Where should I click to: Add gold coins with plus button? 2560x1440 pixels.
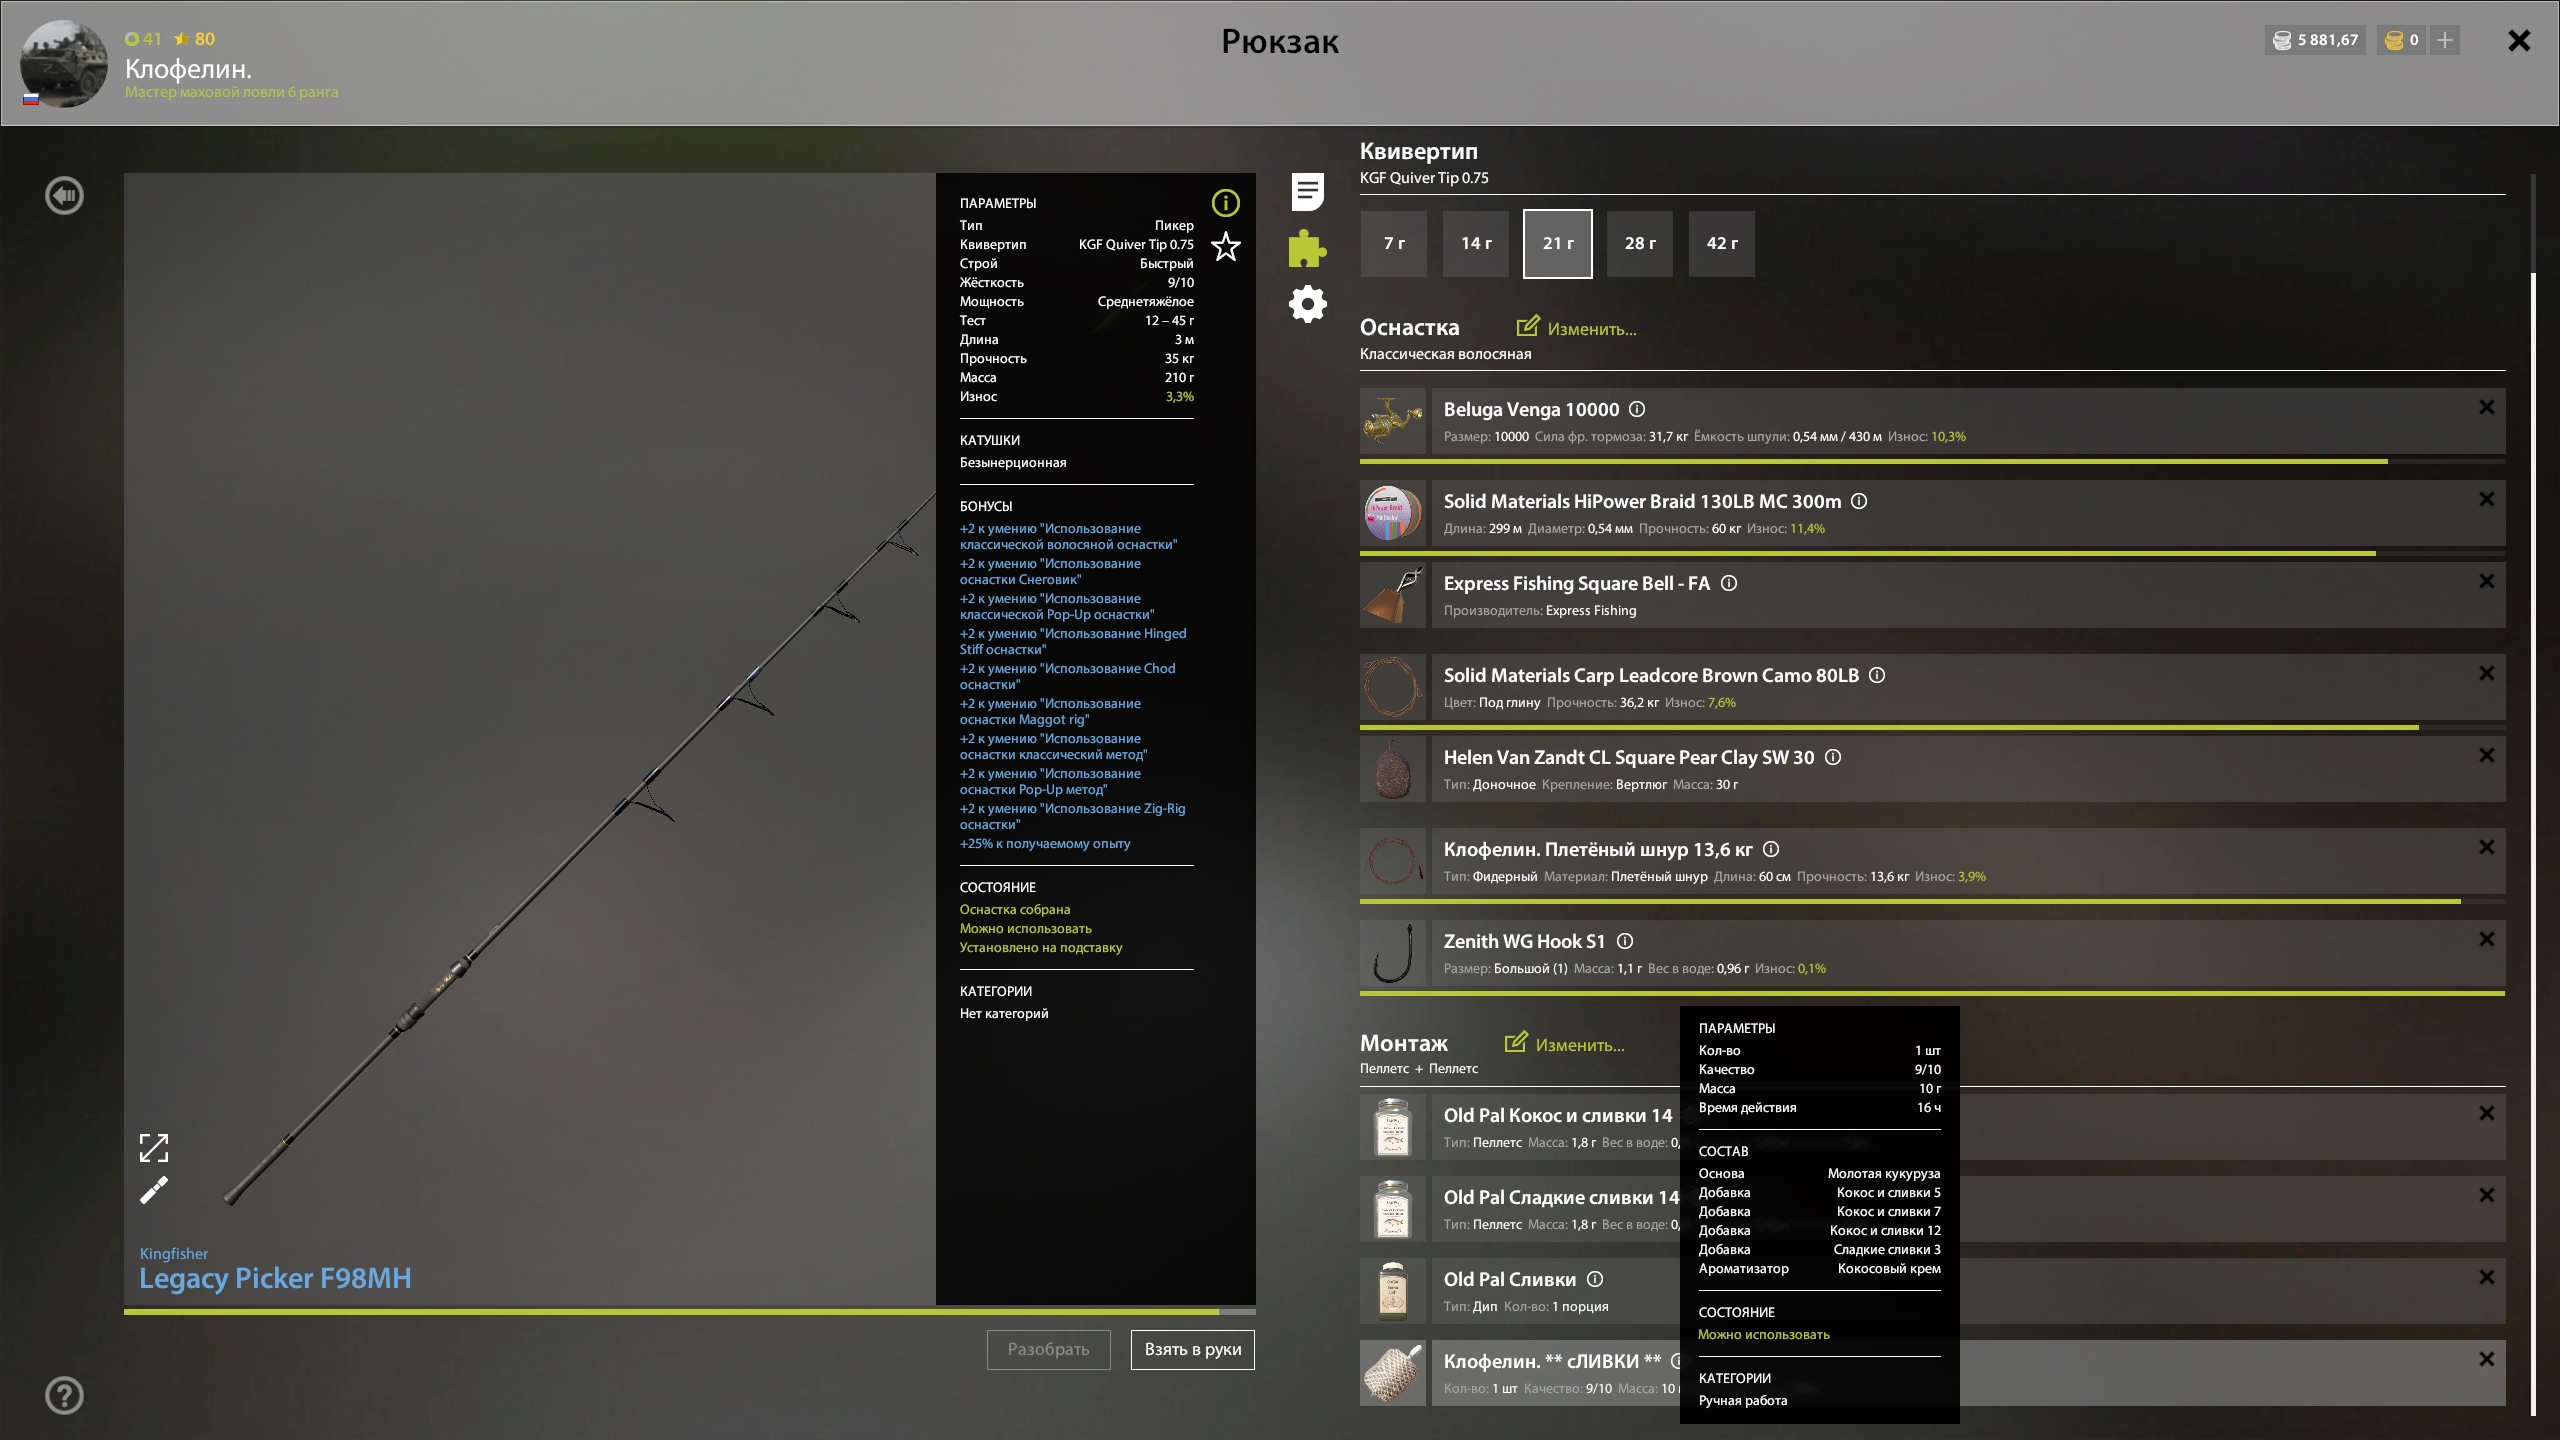2445,40
